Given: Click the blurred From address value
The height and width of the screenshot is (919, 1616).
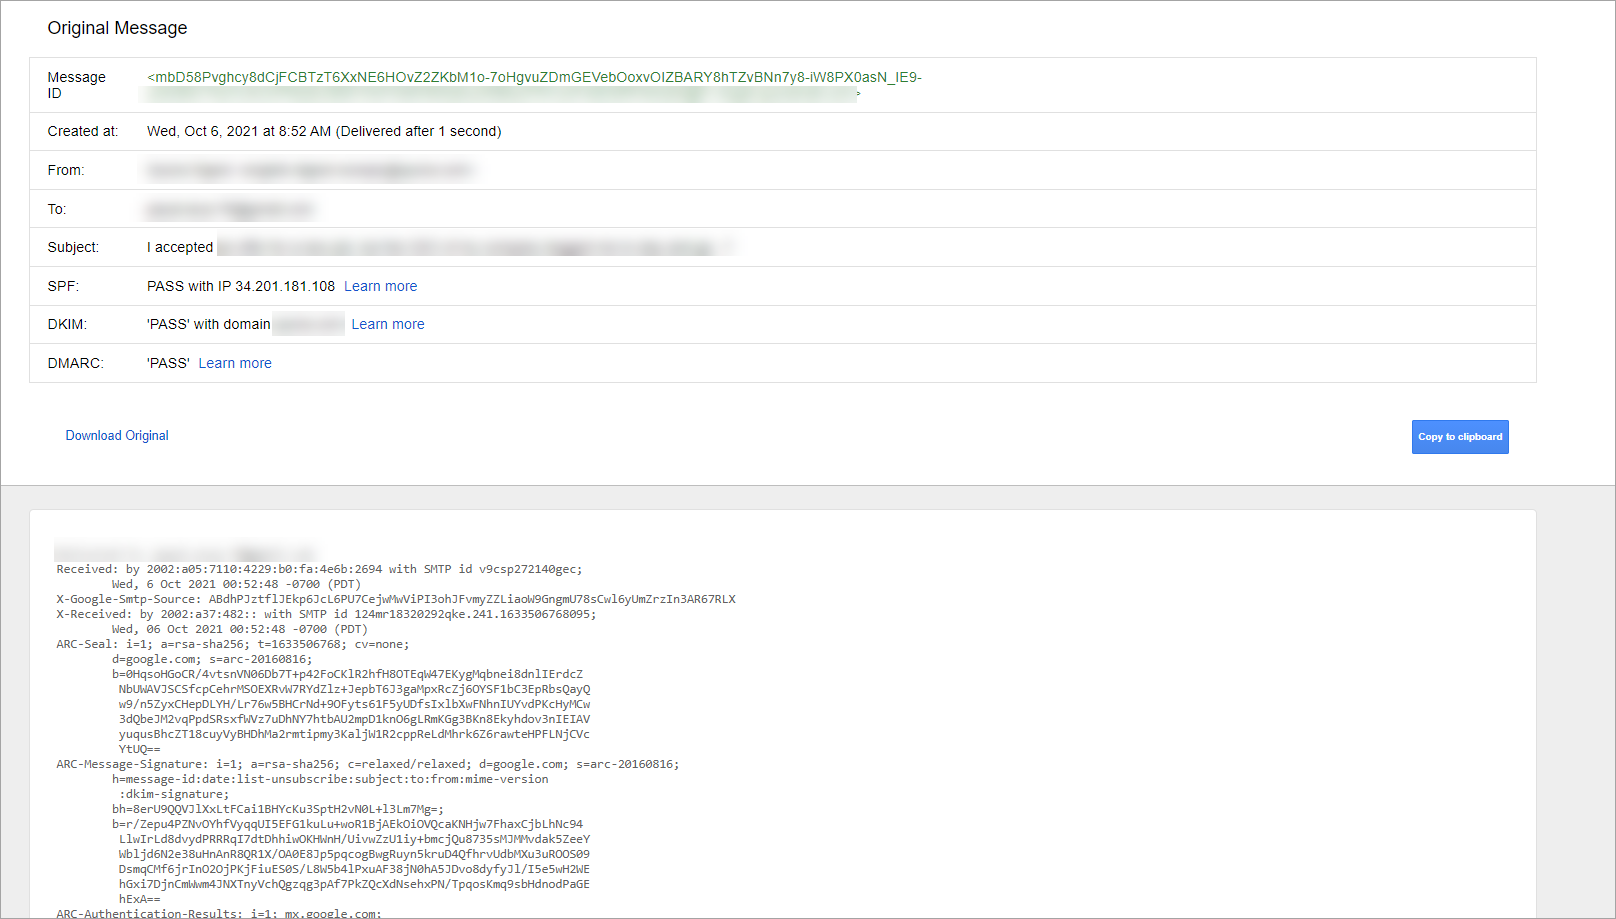Looking at the screenshot, I should click(310, 171).
